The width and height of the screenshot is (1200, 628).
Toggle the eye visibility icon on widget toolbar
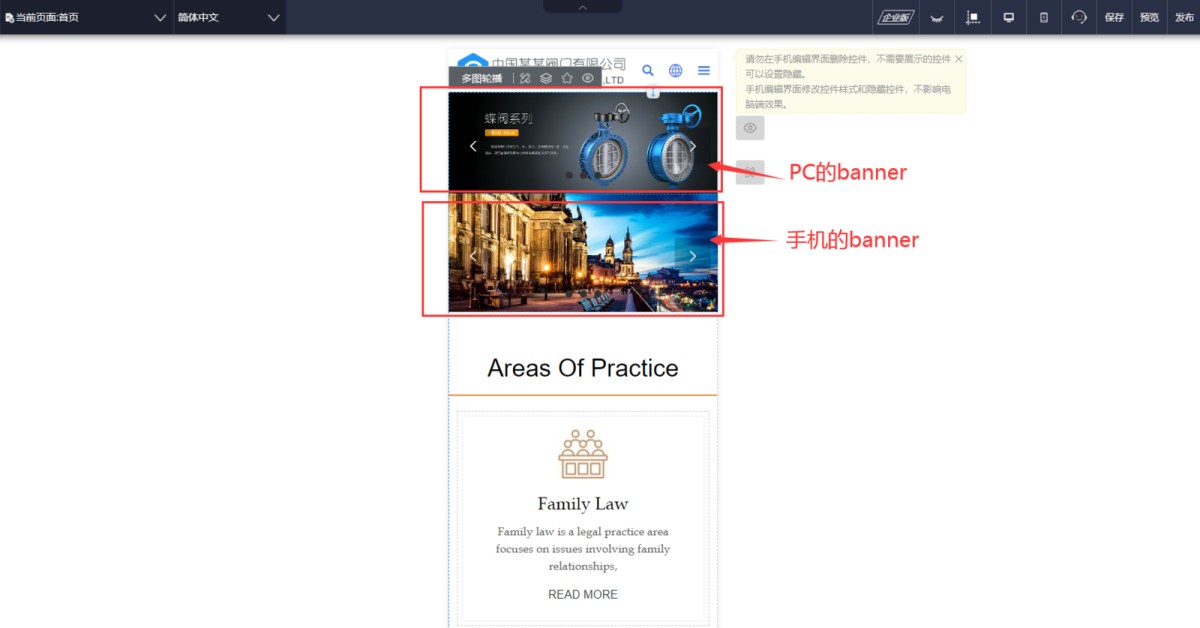[x=588, y=78]
